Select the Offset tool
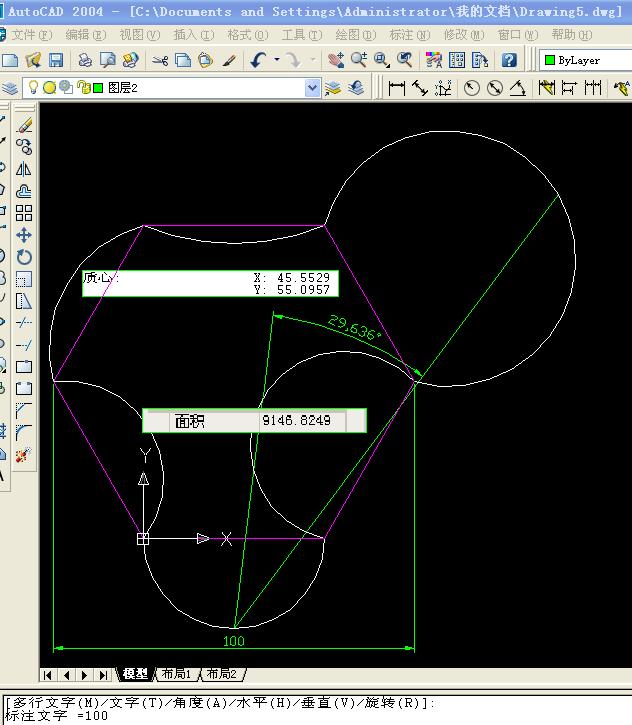This screenshot has width=632, height=725. (24, 191)
